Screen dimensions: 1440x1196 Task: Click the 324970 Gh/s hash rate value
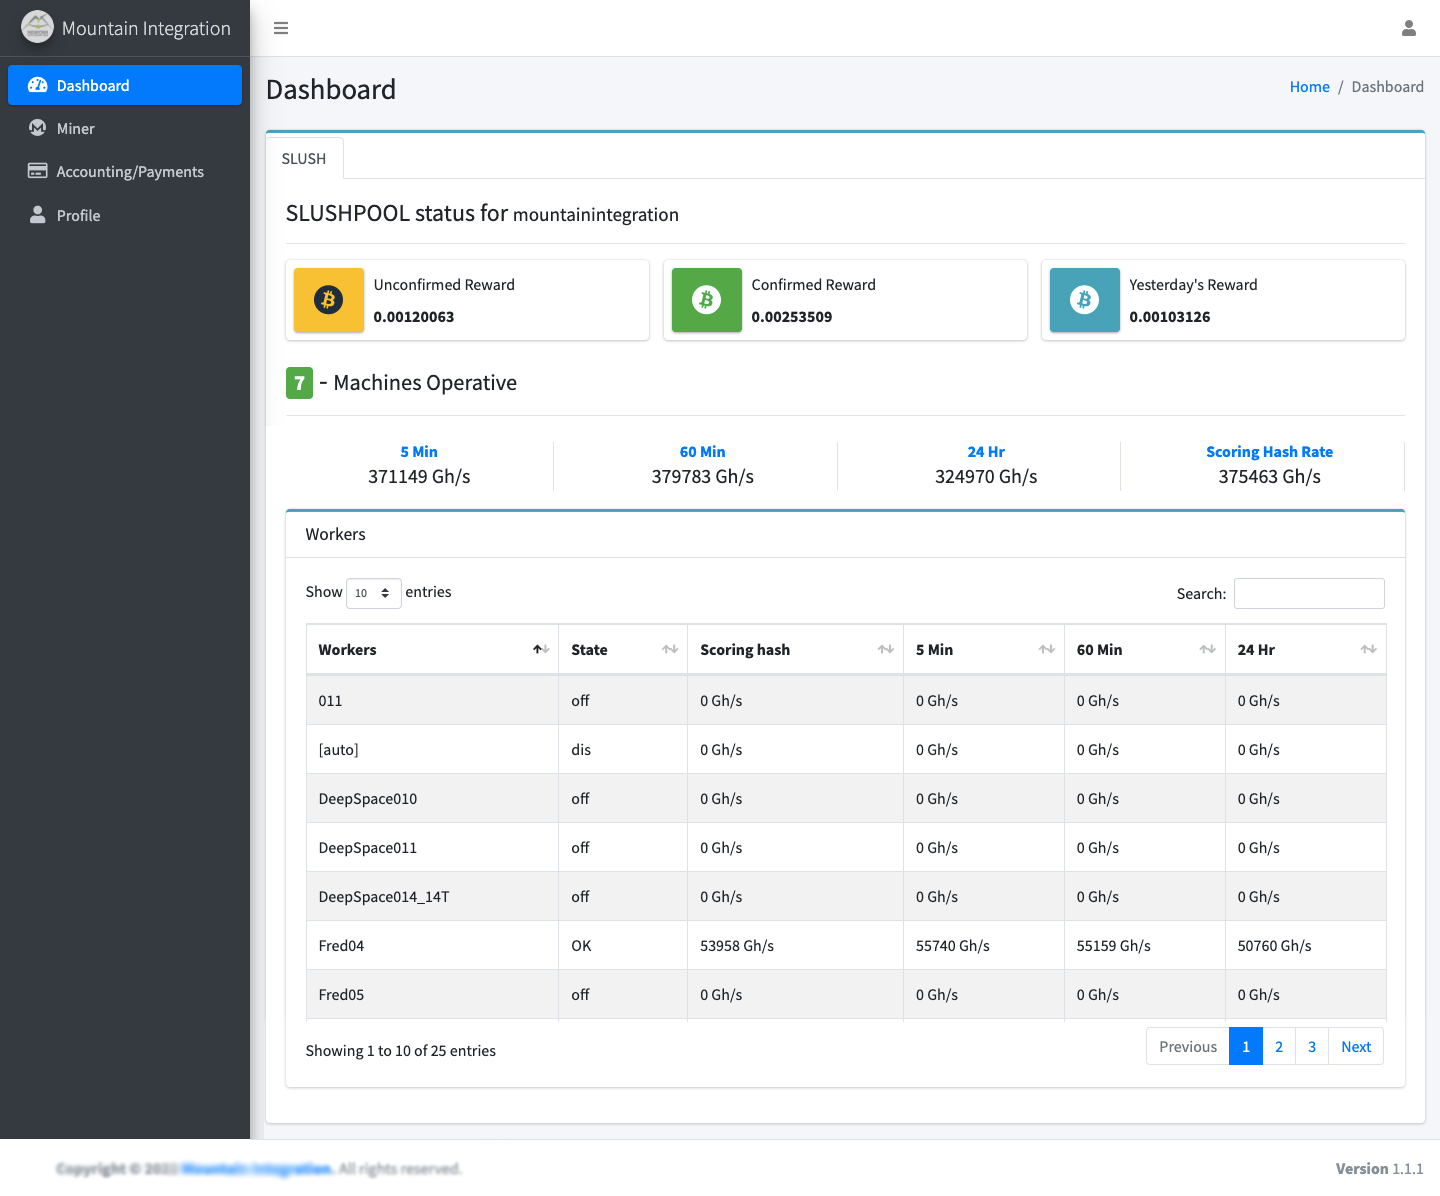(986, 477)
